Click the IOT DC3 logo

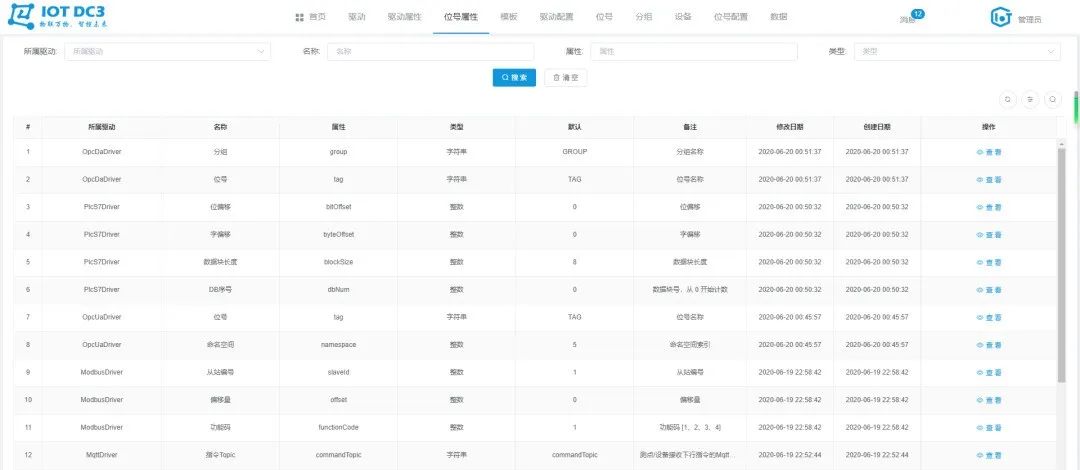click(57, 16)
